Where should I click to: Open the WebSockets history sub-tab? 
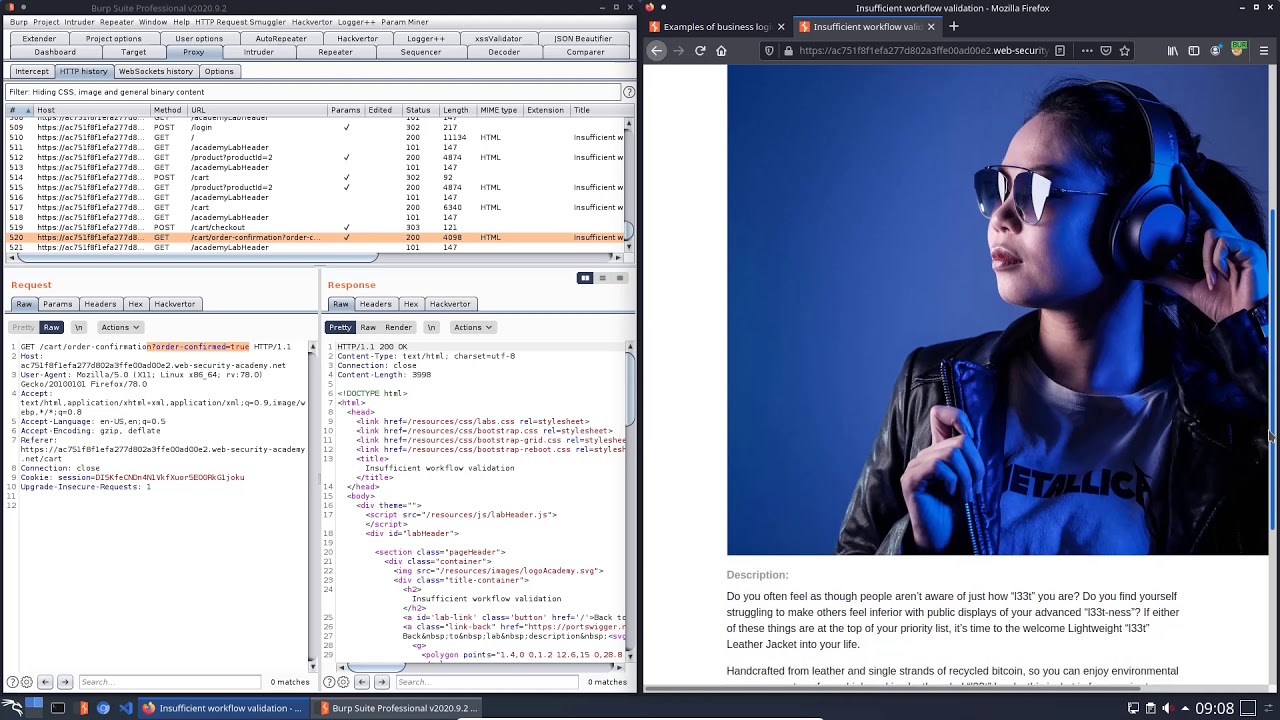coord(156,71)
